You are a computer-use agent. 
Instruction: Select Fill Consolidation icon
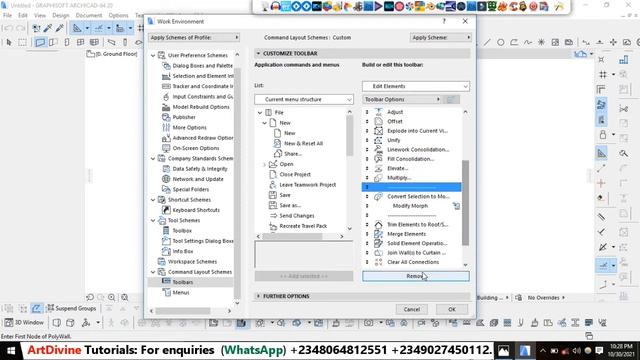378,159
